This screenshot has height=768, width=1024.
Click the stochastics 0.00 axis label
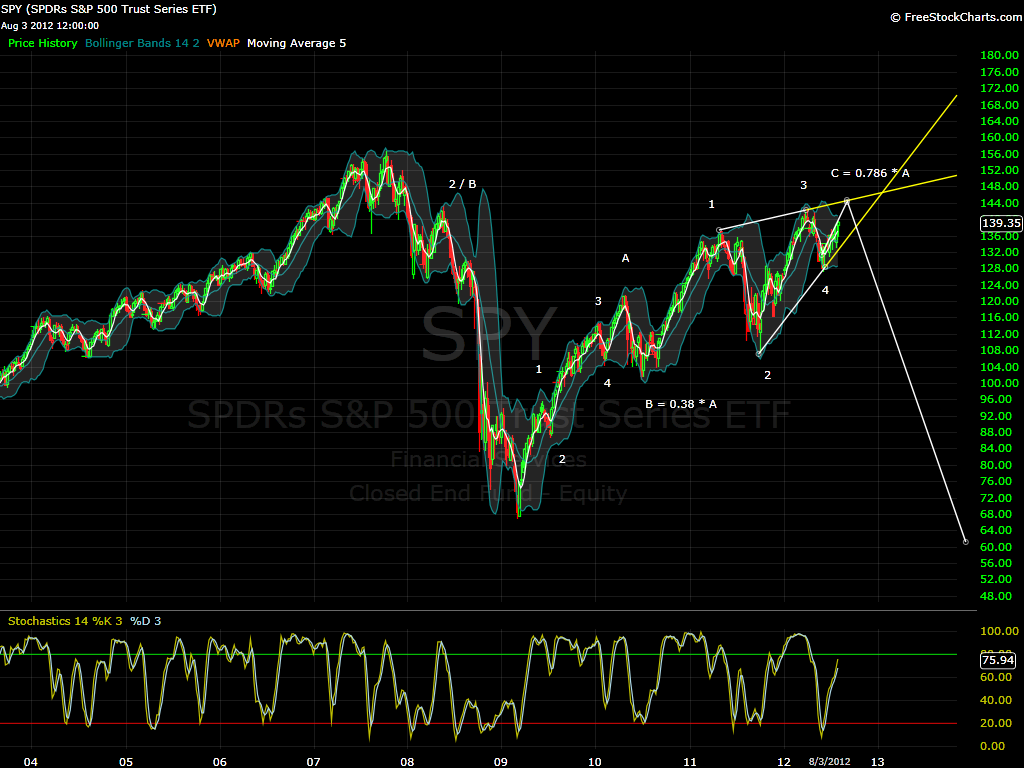tap(993, 746)
